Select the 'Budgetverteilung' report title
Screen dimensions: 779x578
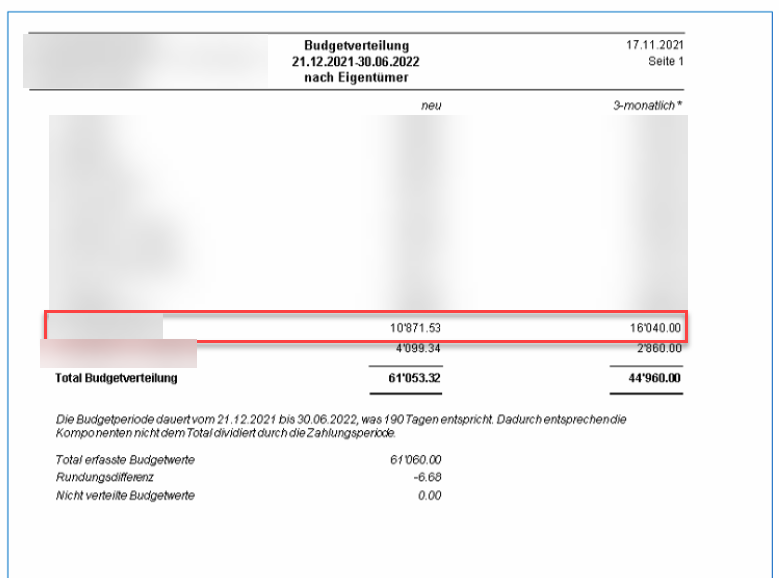point(356,46)
